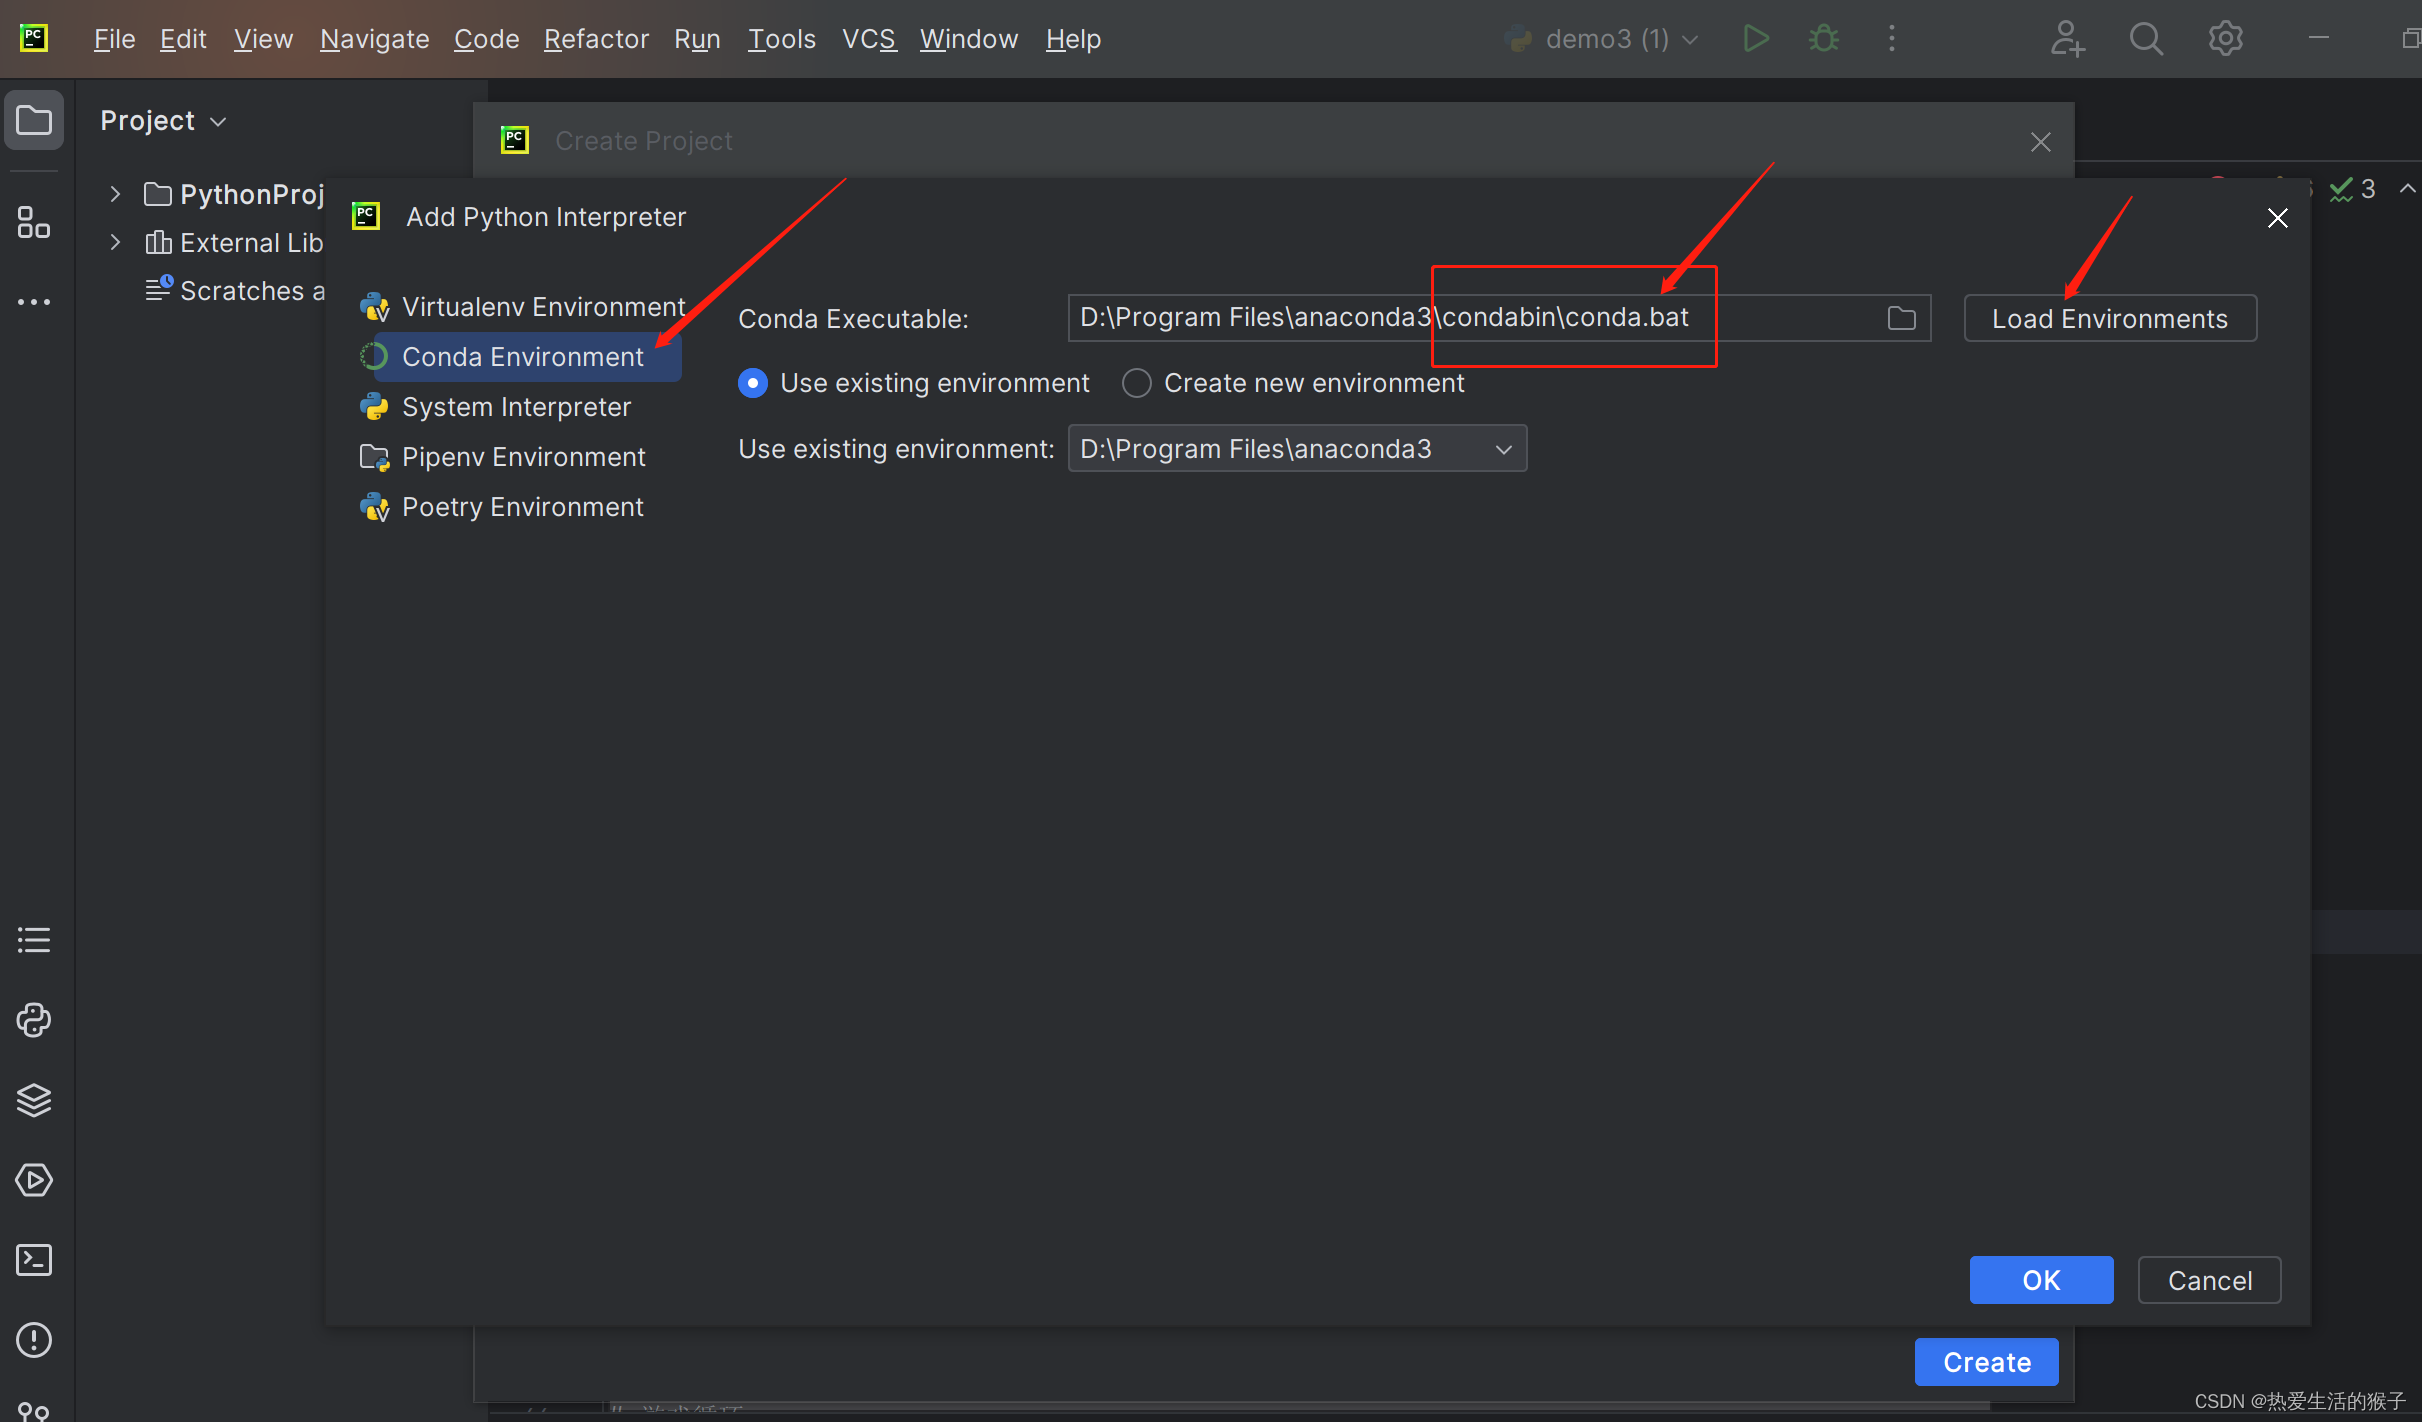The height and width of the screenshot is (1422, 2422).
Task: Open the Version Control tool icon
Action: click(34, 1410)
